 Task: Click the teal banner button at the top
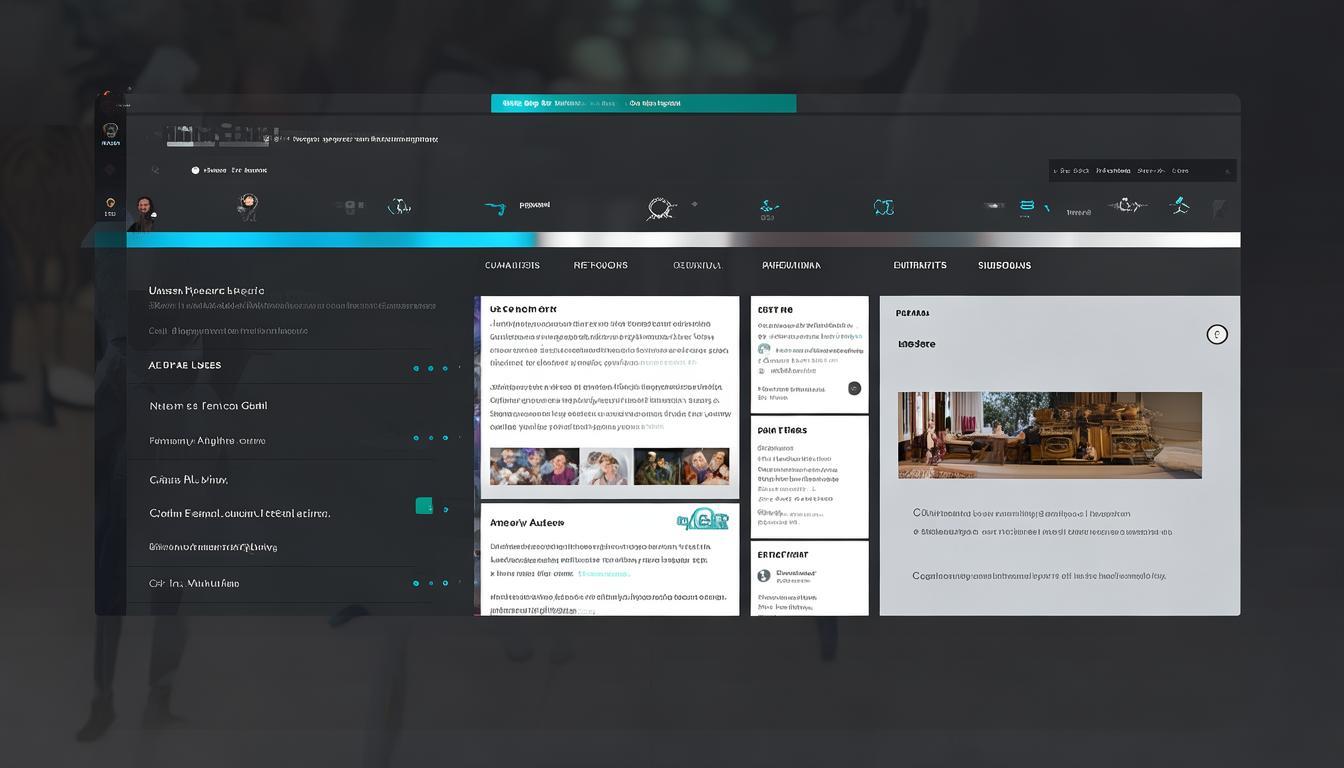pyautogui.click(x=643, y=103)
